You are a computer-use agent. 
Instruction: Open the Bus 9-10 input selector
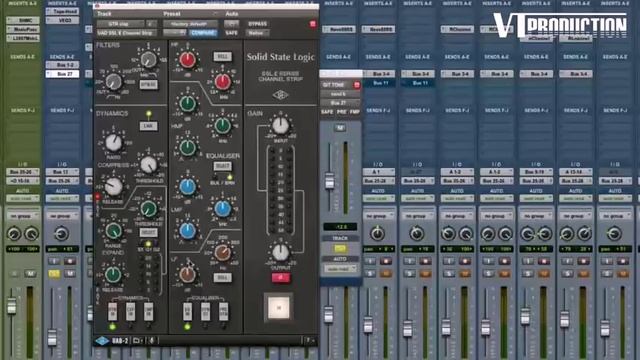point(536,172)
